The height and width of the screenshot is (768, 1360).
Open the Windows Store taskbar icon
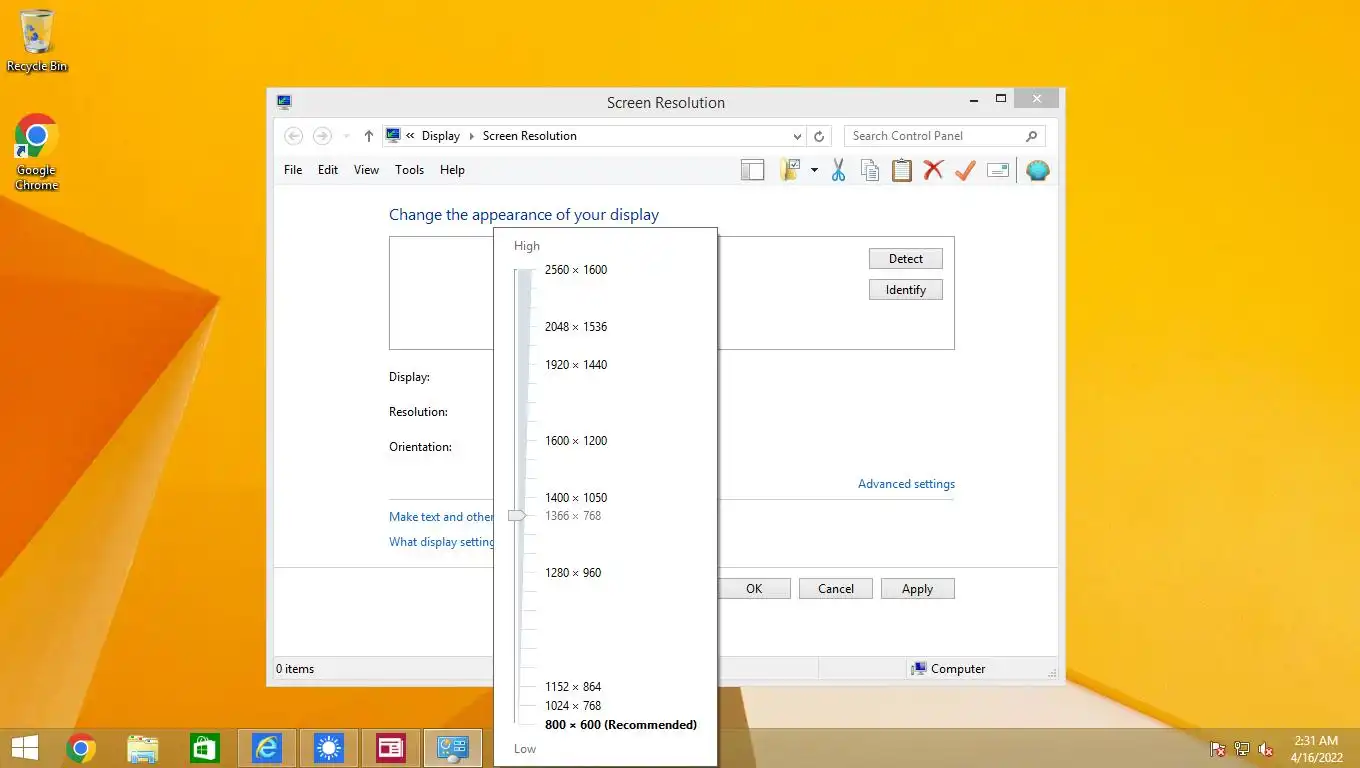pyautogui.click(x=205, y=748)
